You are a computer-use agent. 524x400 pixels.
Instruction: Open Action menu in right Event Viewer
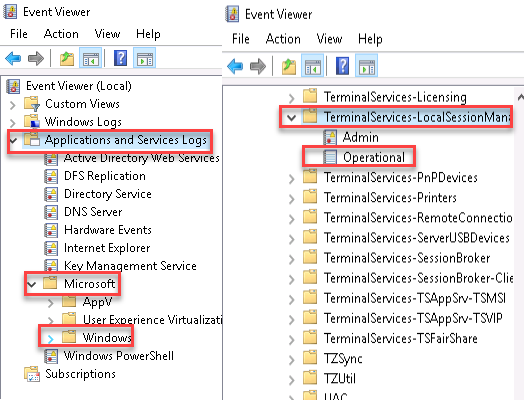[x=283, y=39]
